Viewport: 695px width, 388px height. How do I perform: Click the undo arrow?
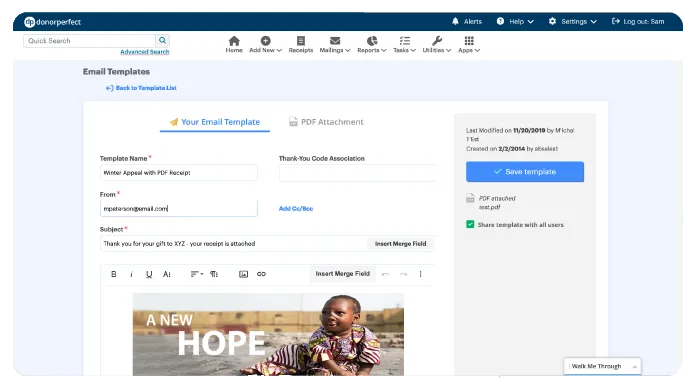[x=386, y=274]
